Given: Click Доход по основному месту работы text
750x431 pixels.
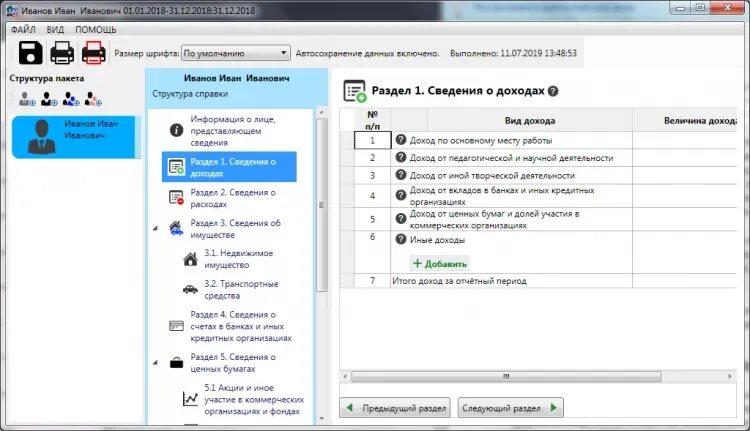Looking at the screenshot, I should tap(481, 141).
